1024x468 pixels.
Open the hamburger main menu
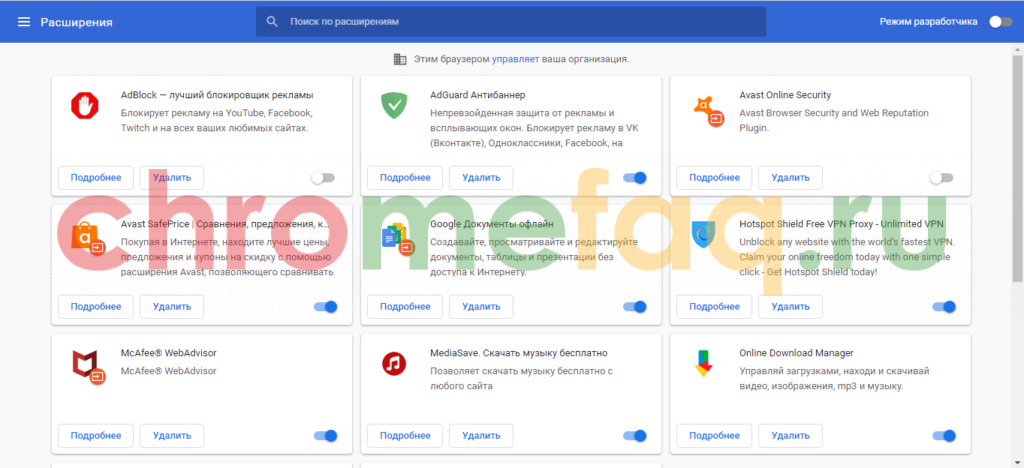pyautogui.click(x=24, y=21)
